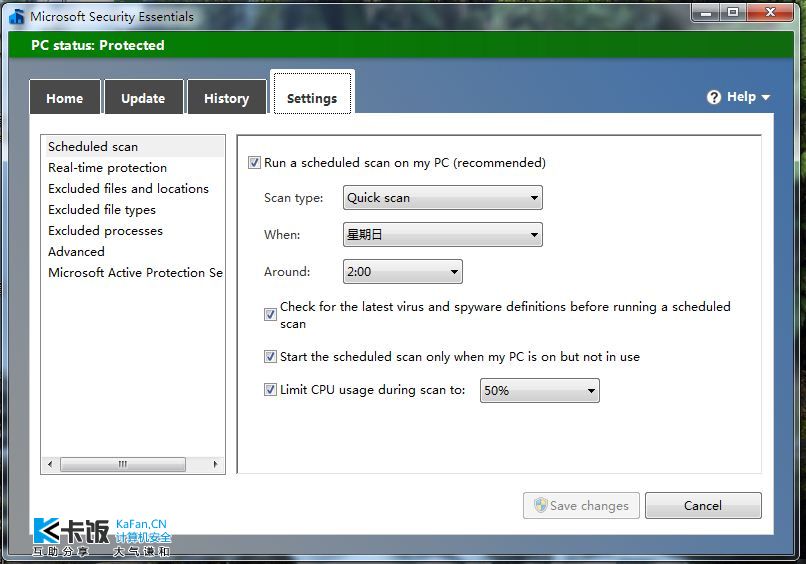This screenshot has height=564, width=806.
Task: Click the right arrow of list scrollbar
Action: (215, 464)
